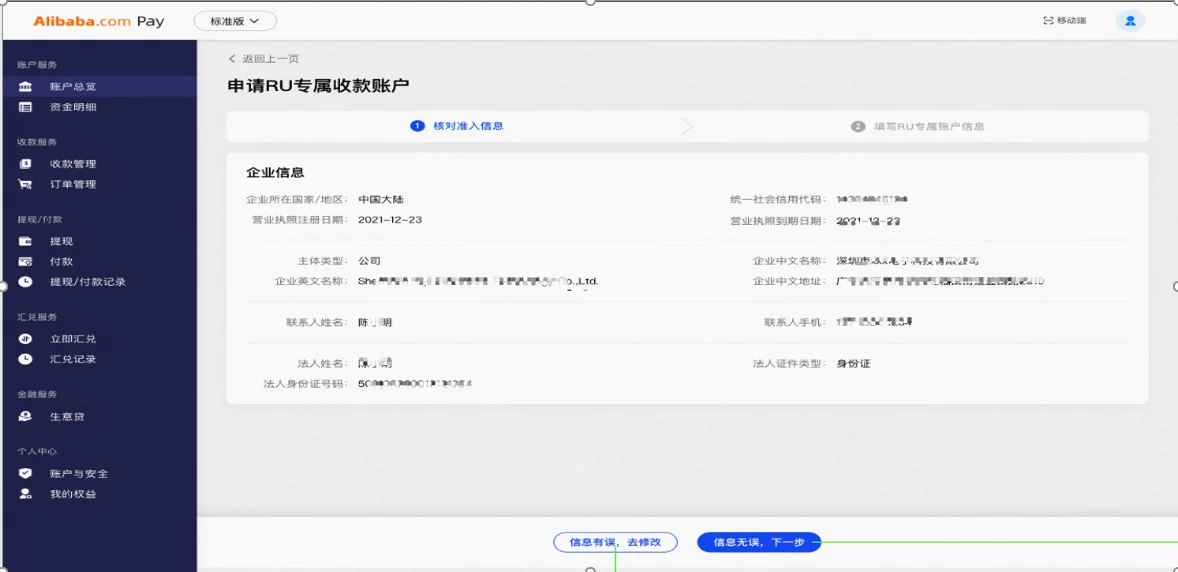Image resolution: width=1178 pixels, height=572 pixels.
Task: Select the 核对准入信息 step one tab
Action: [x=457, y=126]
